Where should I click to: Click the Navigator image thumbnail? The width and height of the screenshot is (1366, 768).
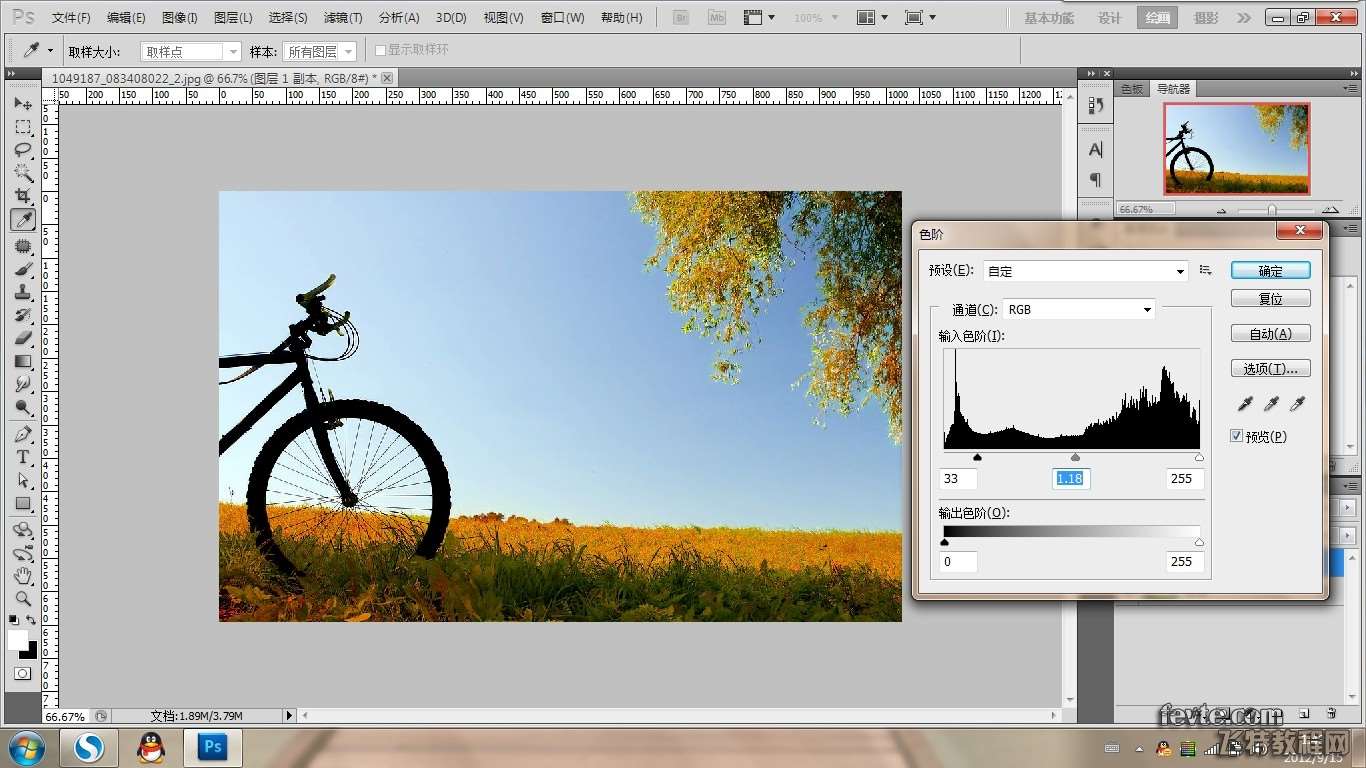point(1237,148)
